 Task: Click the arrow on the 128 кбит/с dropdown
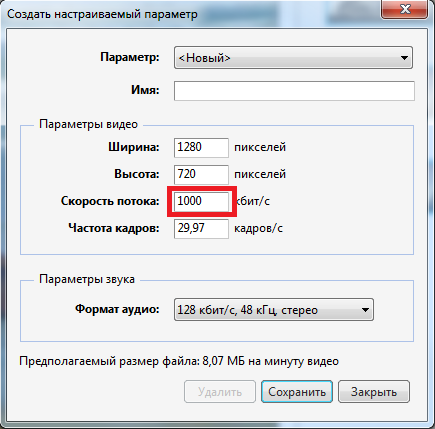pos(365,310)
